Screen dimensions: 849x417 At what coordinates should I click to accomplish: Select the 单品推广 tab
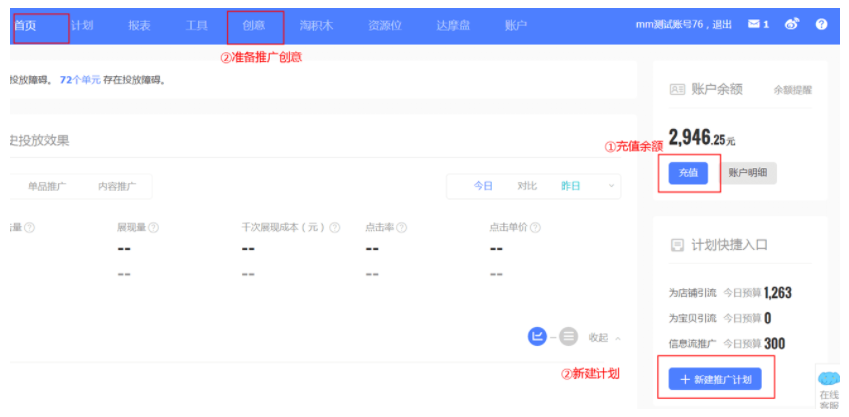point(47,186)
